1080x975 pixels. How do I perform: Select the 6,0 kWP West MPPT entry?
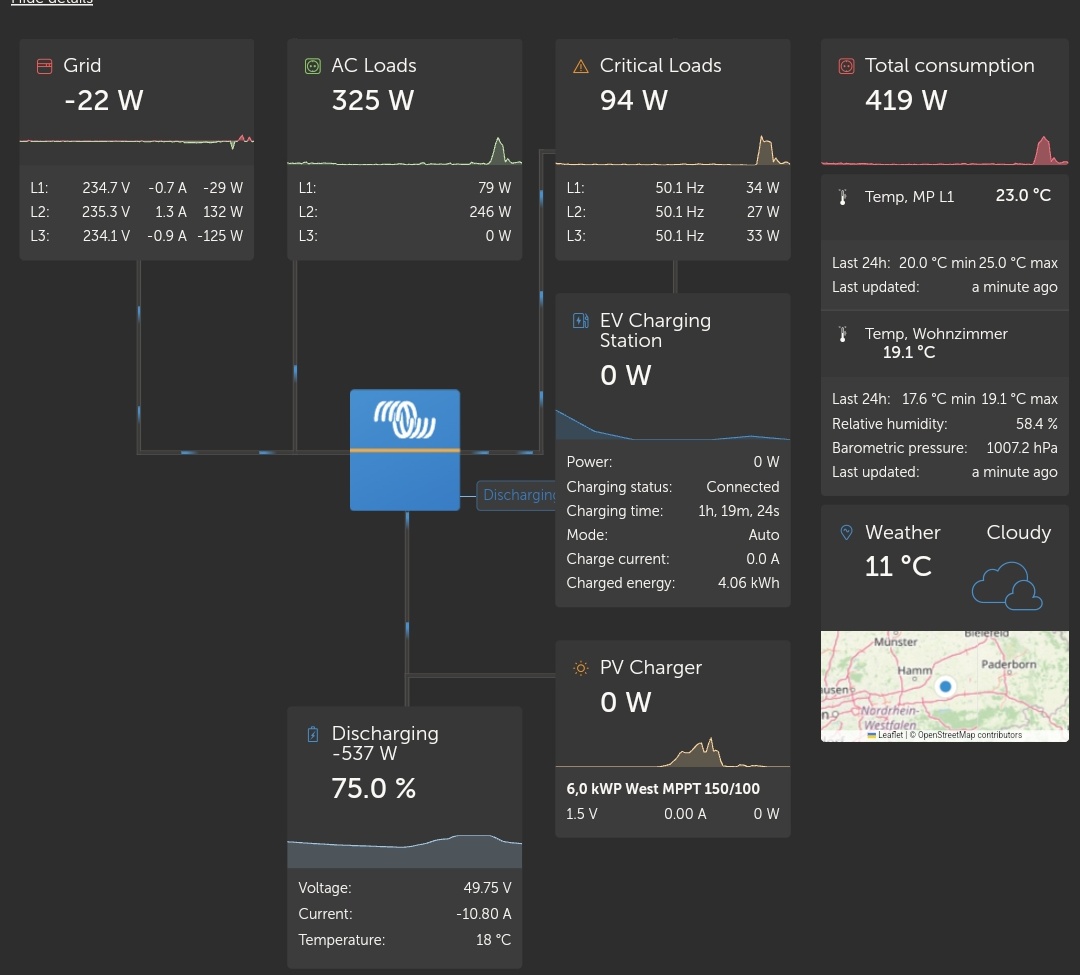[662, 789]
